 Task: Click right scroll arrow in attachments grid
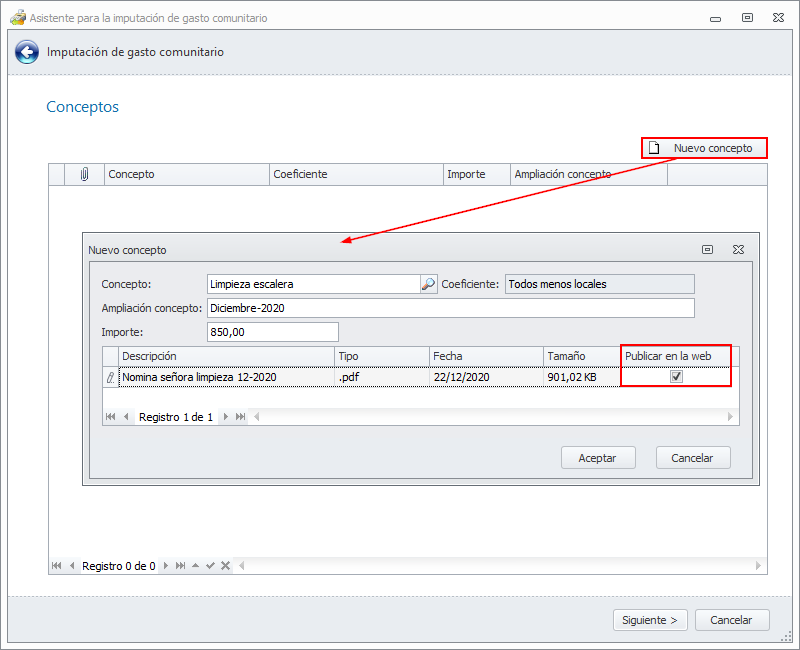[x=731, y=417]
